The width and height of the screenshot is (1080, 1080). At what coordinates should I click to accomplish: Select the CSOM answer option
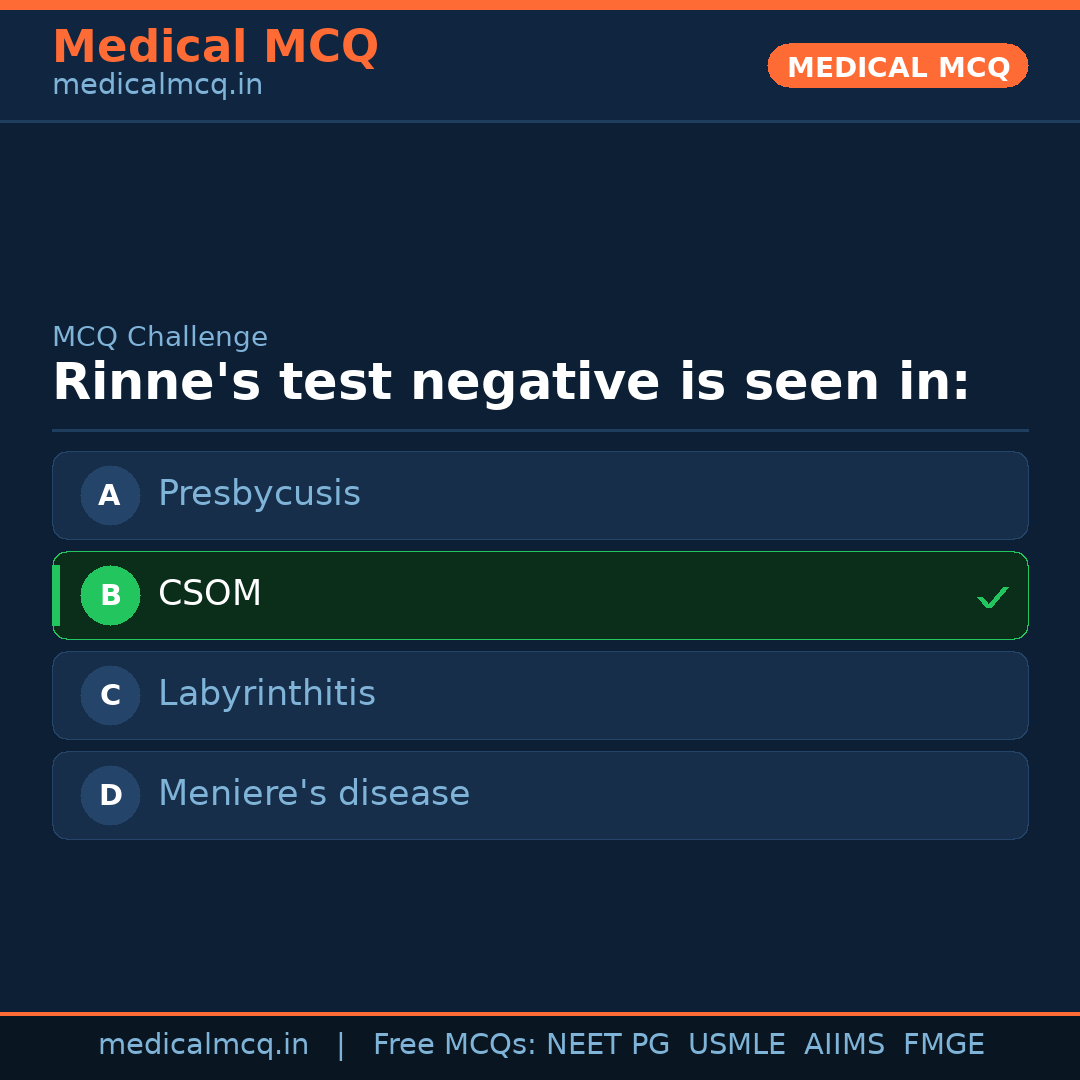pyautogui.click(x=540, y=595)
